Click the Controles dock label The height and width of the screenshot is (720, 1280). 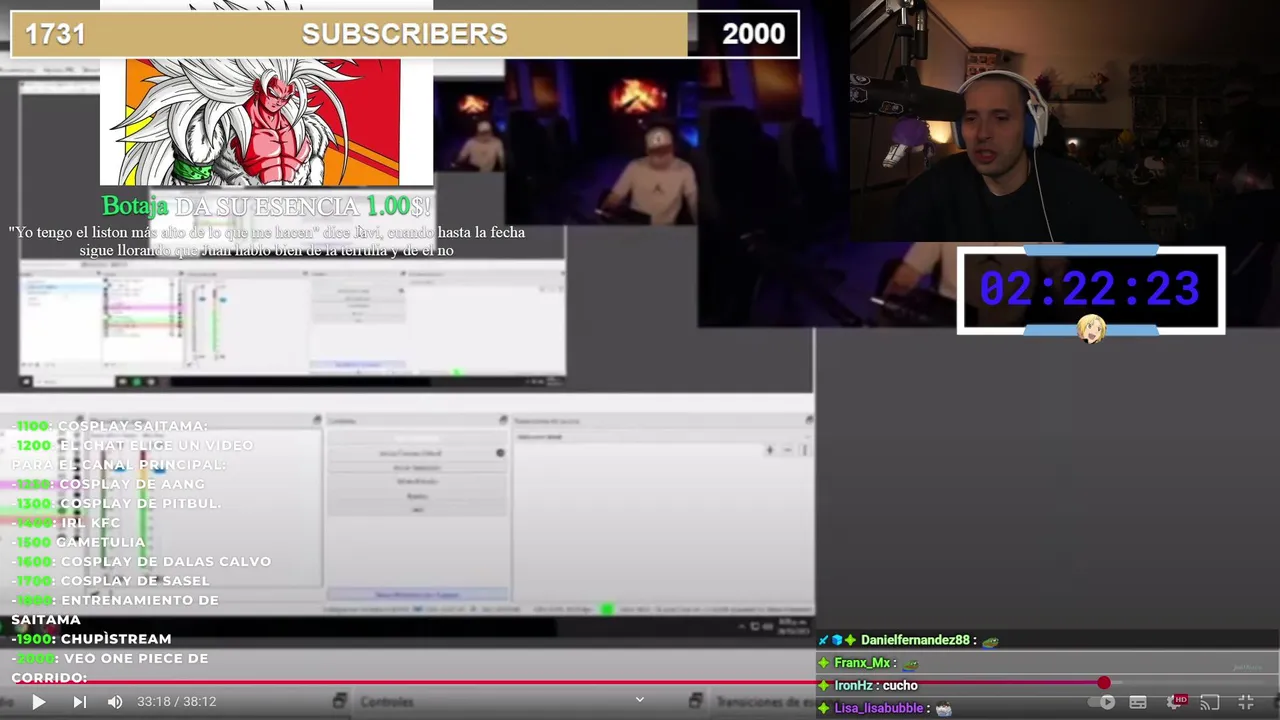pos(387,702)
